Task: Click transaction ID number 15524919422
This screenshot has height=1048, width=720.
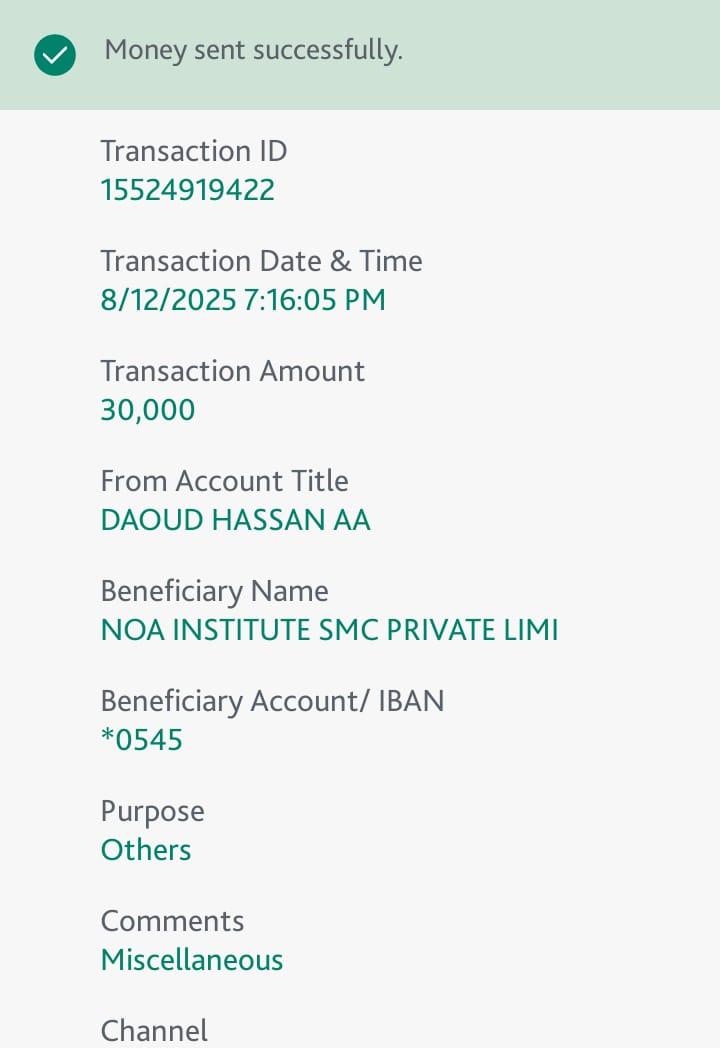Action: 187,190
